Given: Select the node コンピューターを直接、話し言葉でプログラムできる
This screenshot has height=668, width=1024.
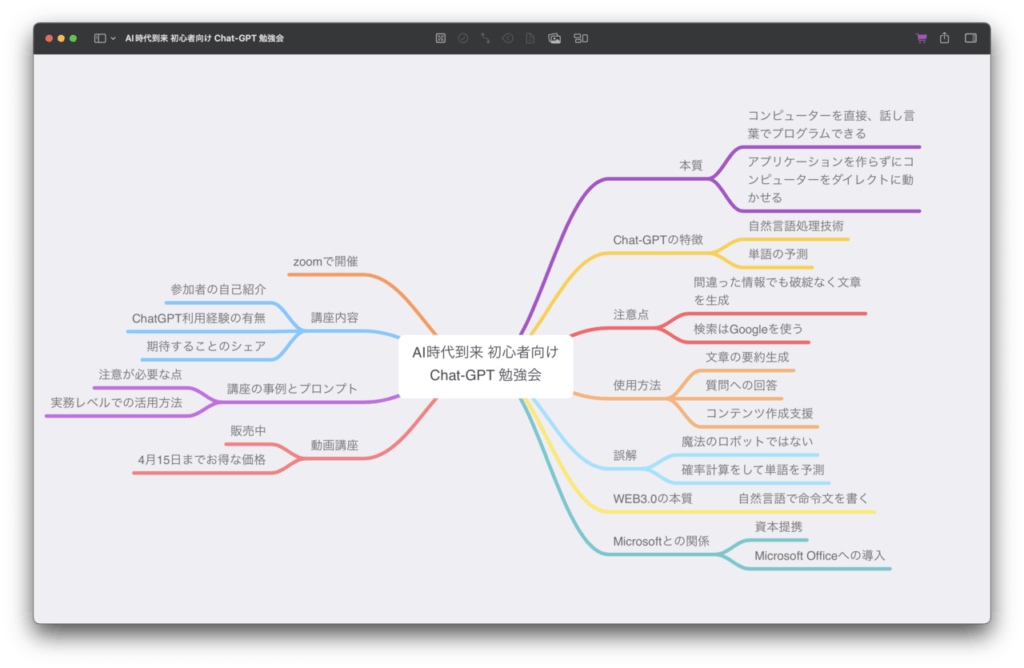Looking at the screenshot, I should pos(831,125).
